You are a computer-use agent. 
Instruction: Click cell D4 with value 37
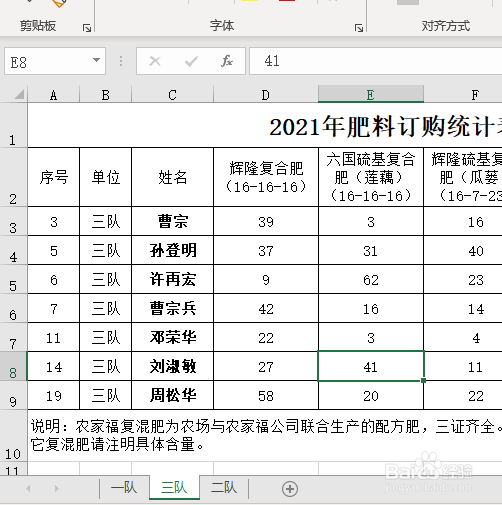(x=266, y=250)
